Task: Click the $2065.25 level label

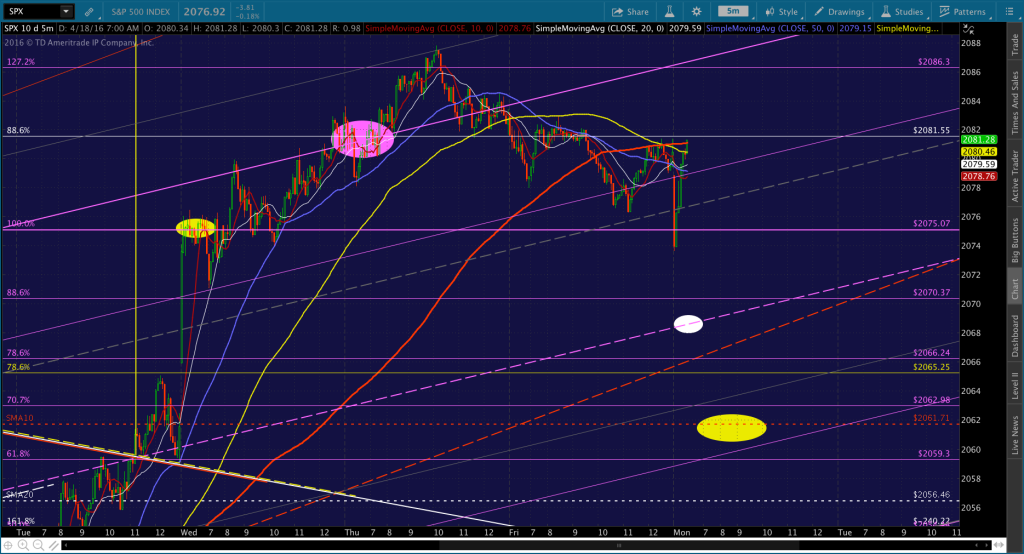Action: pyautogui.click(x=932, y=367)
